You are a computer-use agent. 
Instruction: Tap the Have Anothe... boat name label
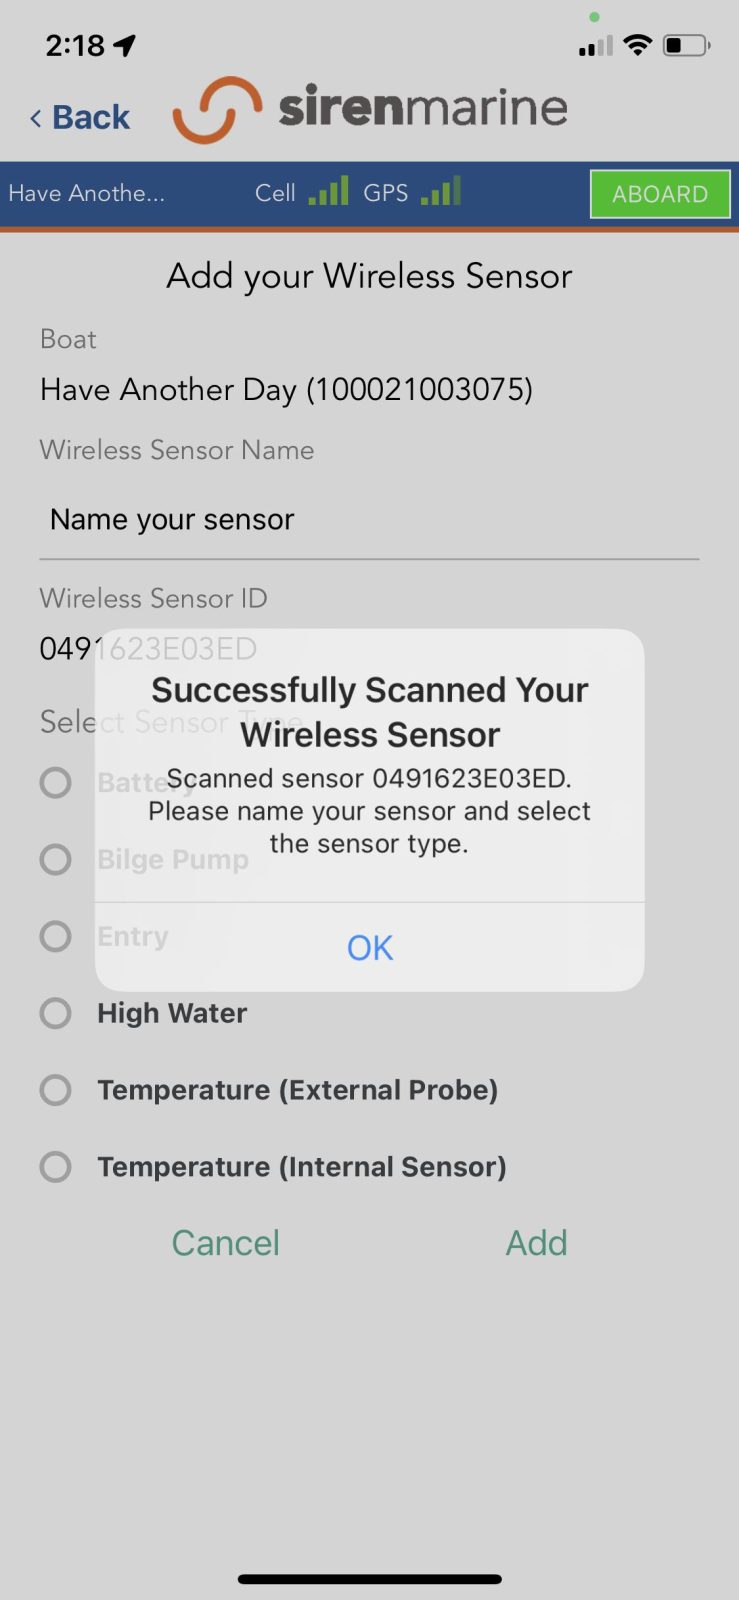[87, 193]
